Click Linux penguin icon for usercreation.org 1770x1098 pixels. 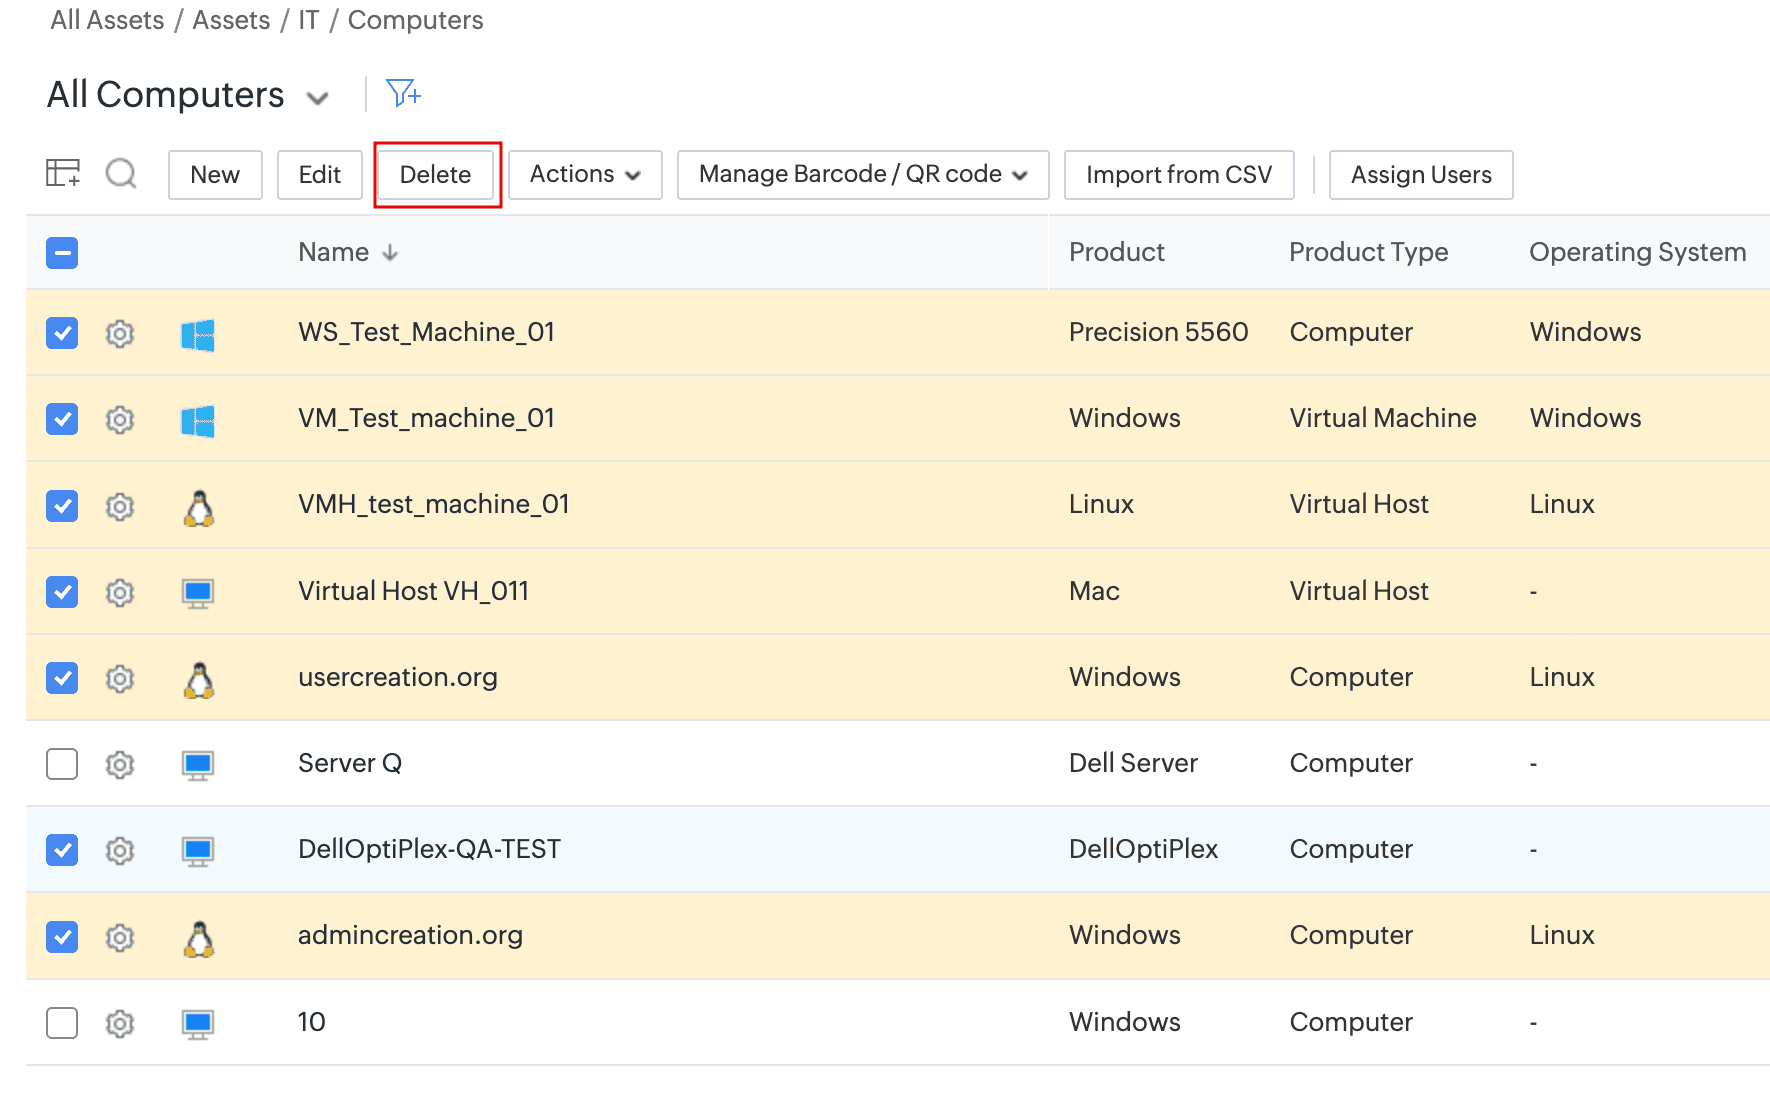199,679
